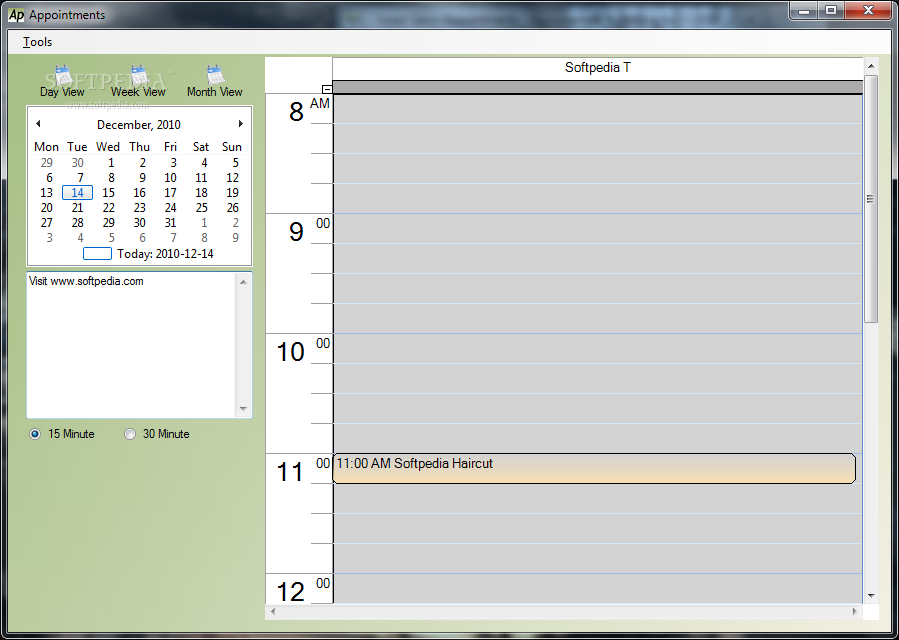Select December 25 in mini calendar
Image resolution: width=899 pixels, height=640 pixels.
click(201, 208)
